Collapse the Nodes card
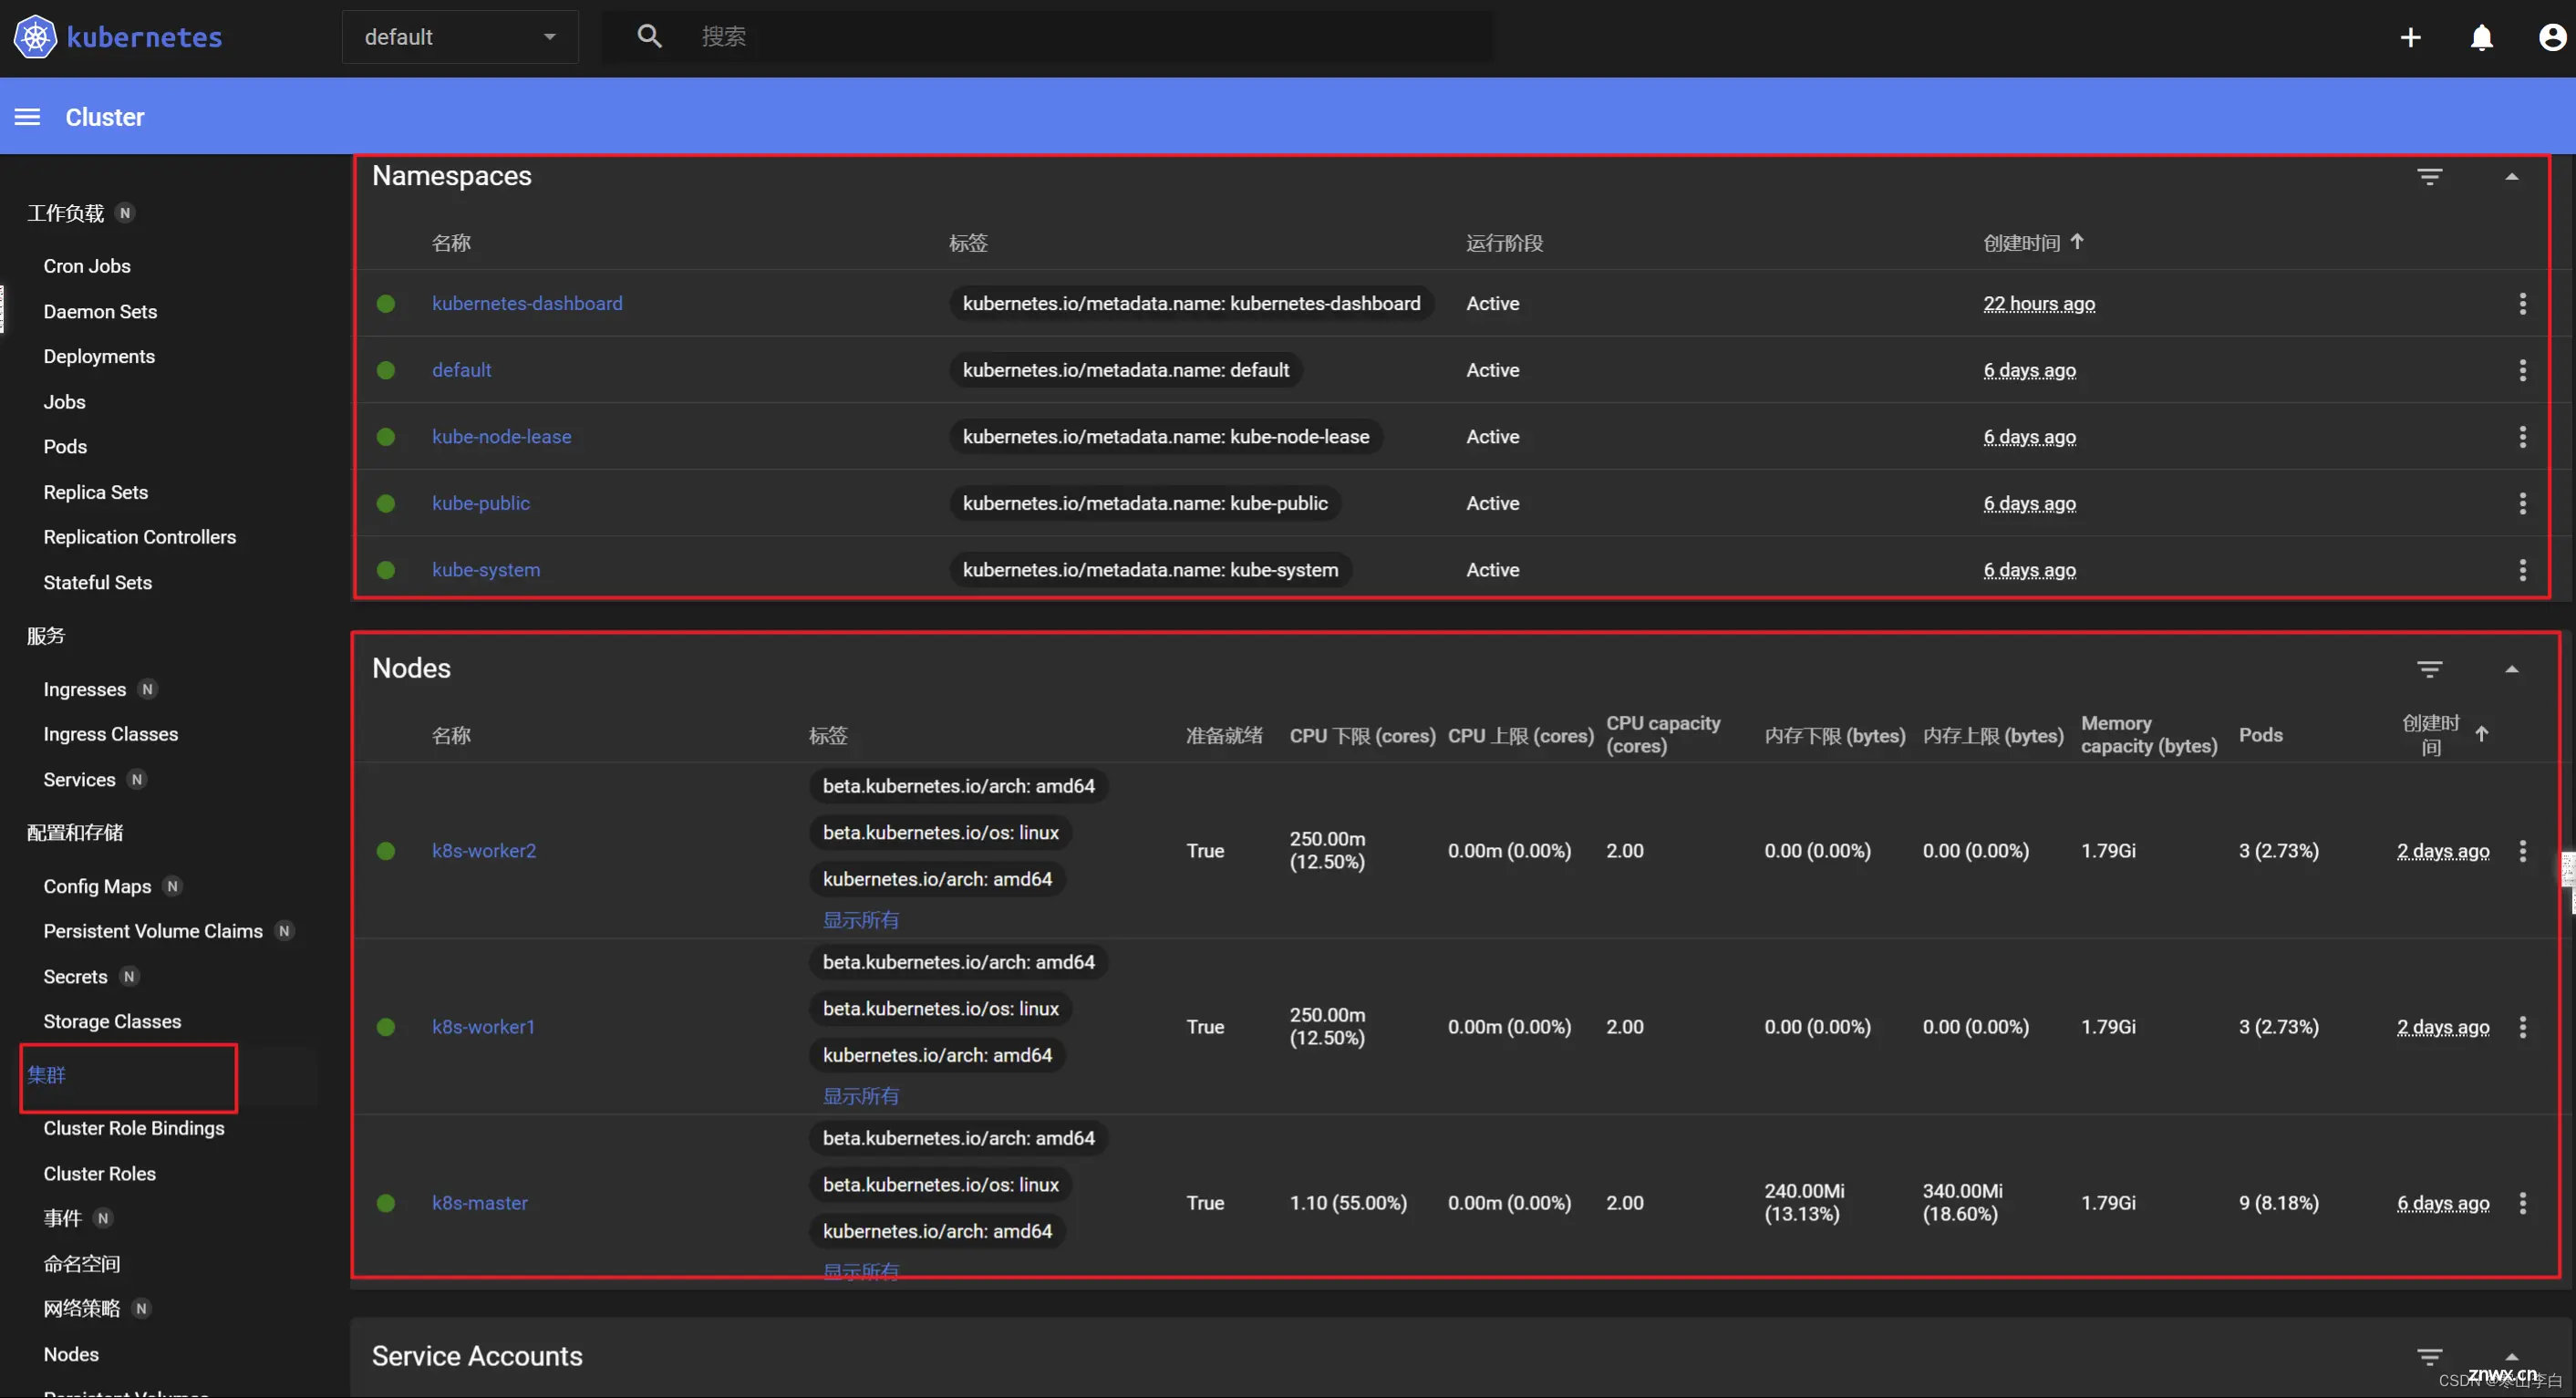 pos(2510,669)
